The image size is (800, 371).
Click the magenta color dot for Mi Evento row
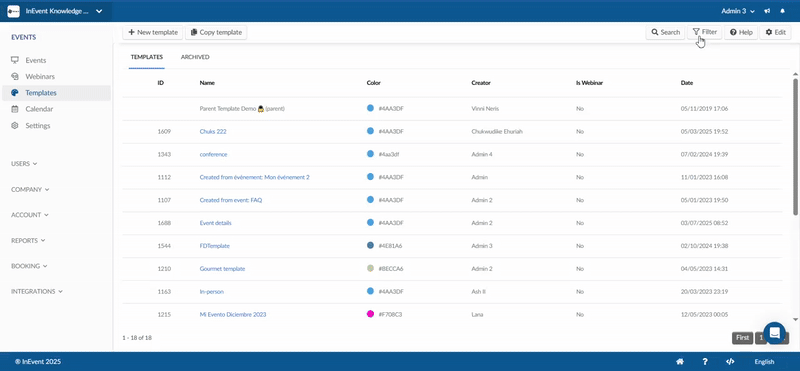click(x=370, y=314)
